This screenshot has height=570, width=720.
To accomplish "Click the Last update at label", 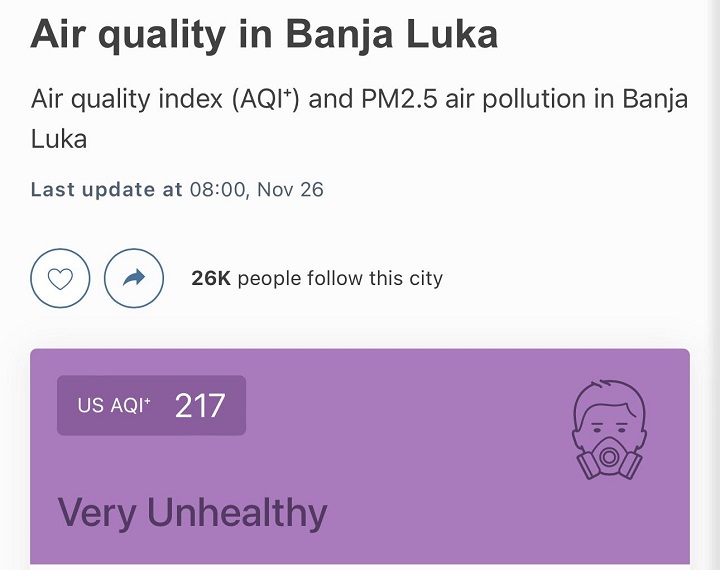I will coord(107,190).
